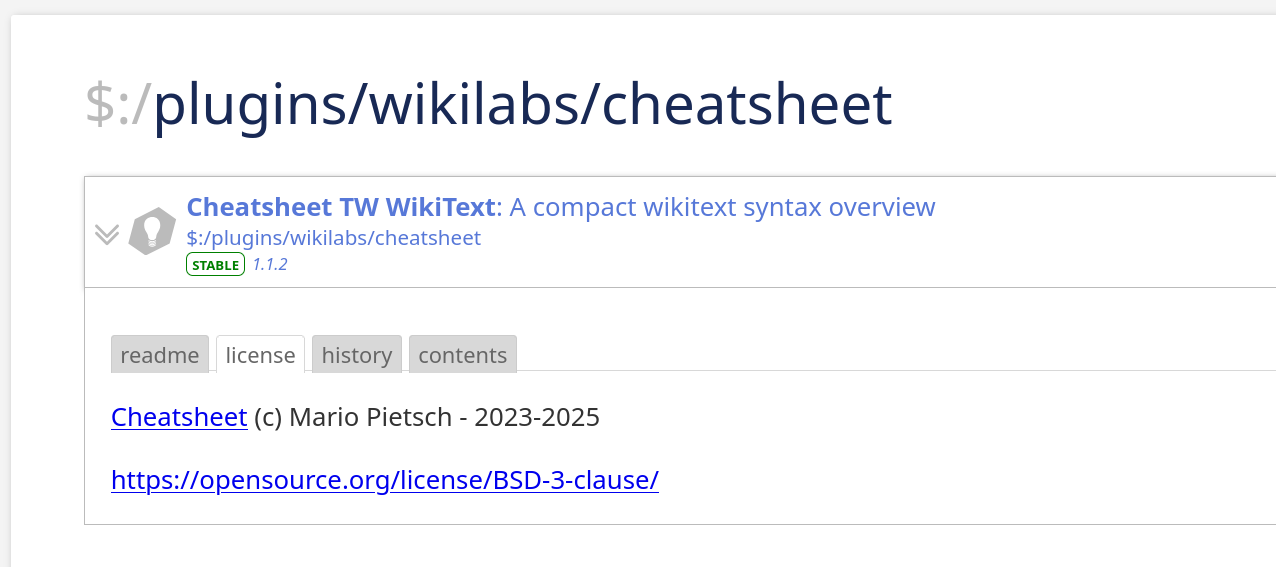1276x567 pixels.
Task: Click the 2023-2025 copyright years
Action: coord(537,417)
